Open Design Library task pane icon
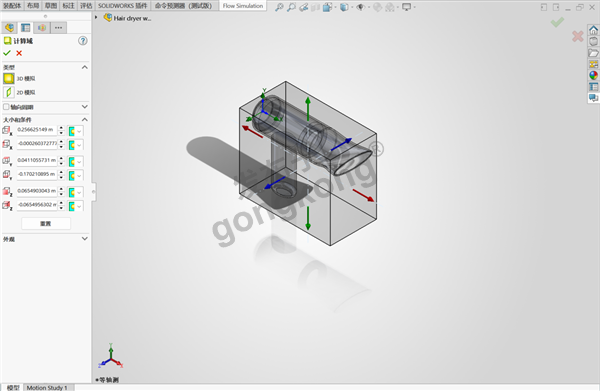The width and height of the screenshot is (600, 391). (593, 41)
